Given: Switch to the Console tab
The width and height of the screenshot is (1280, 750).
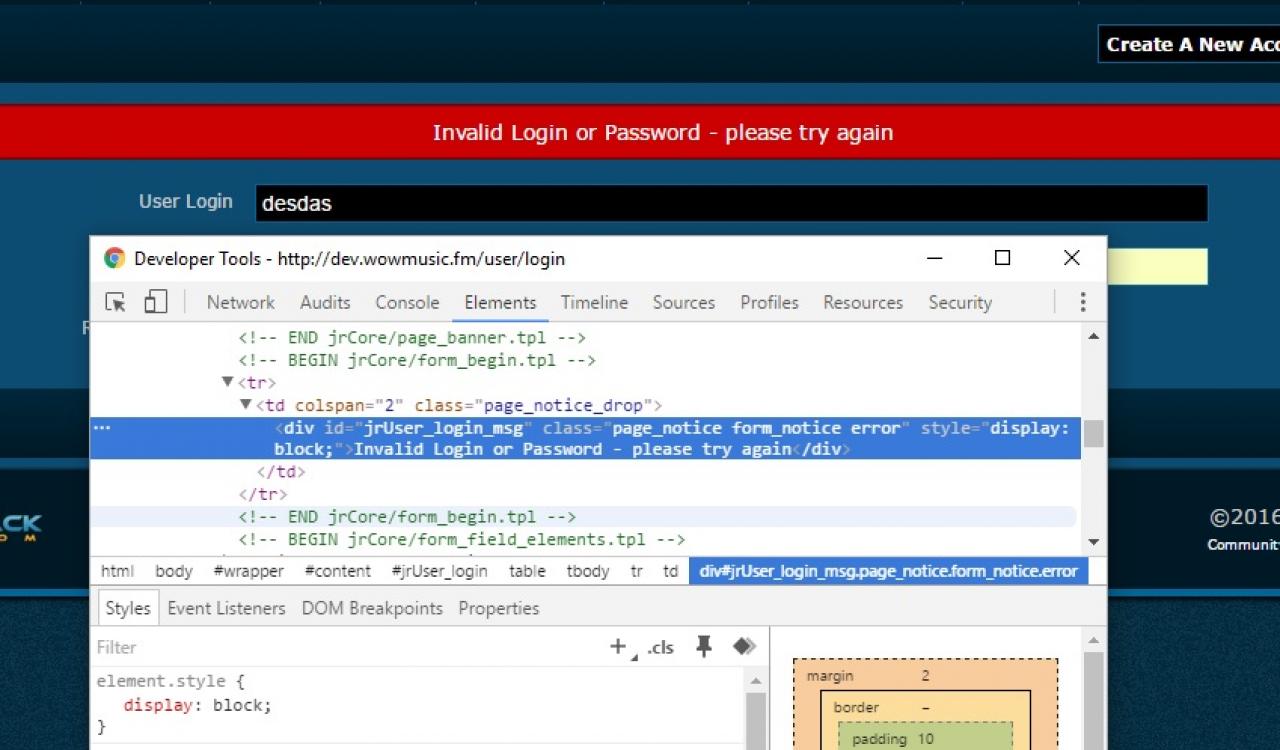Looking at the screenshot, I should click(407, 302).
